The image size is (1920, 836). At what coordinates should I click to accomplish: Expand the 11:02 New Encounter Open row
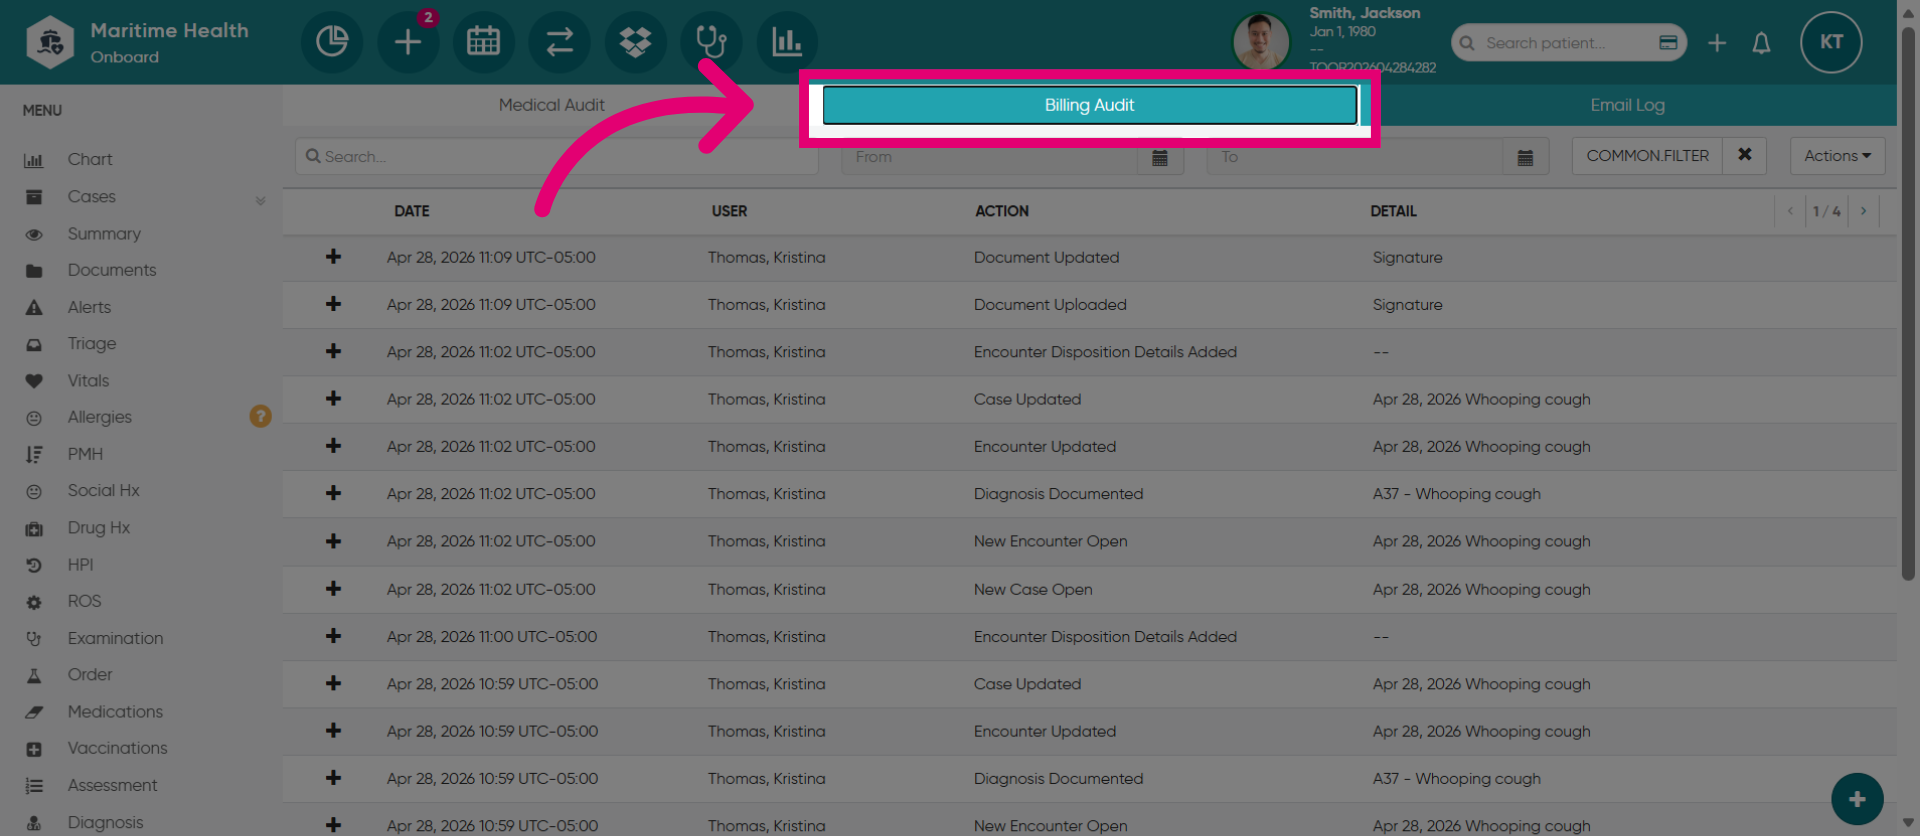click(333, 541)
